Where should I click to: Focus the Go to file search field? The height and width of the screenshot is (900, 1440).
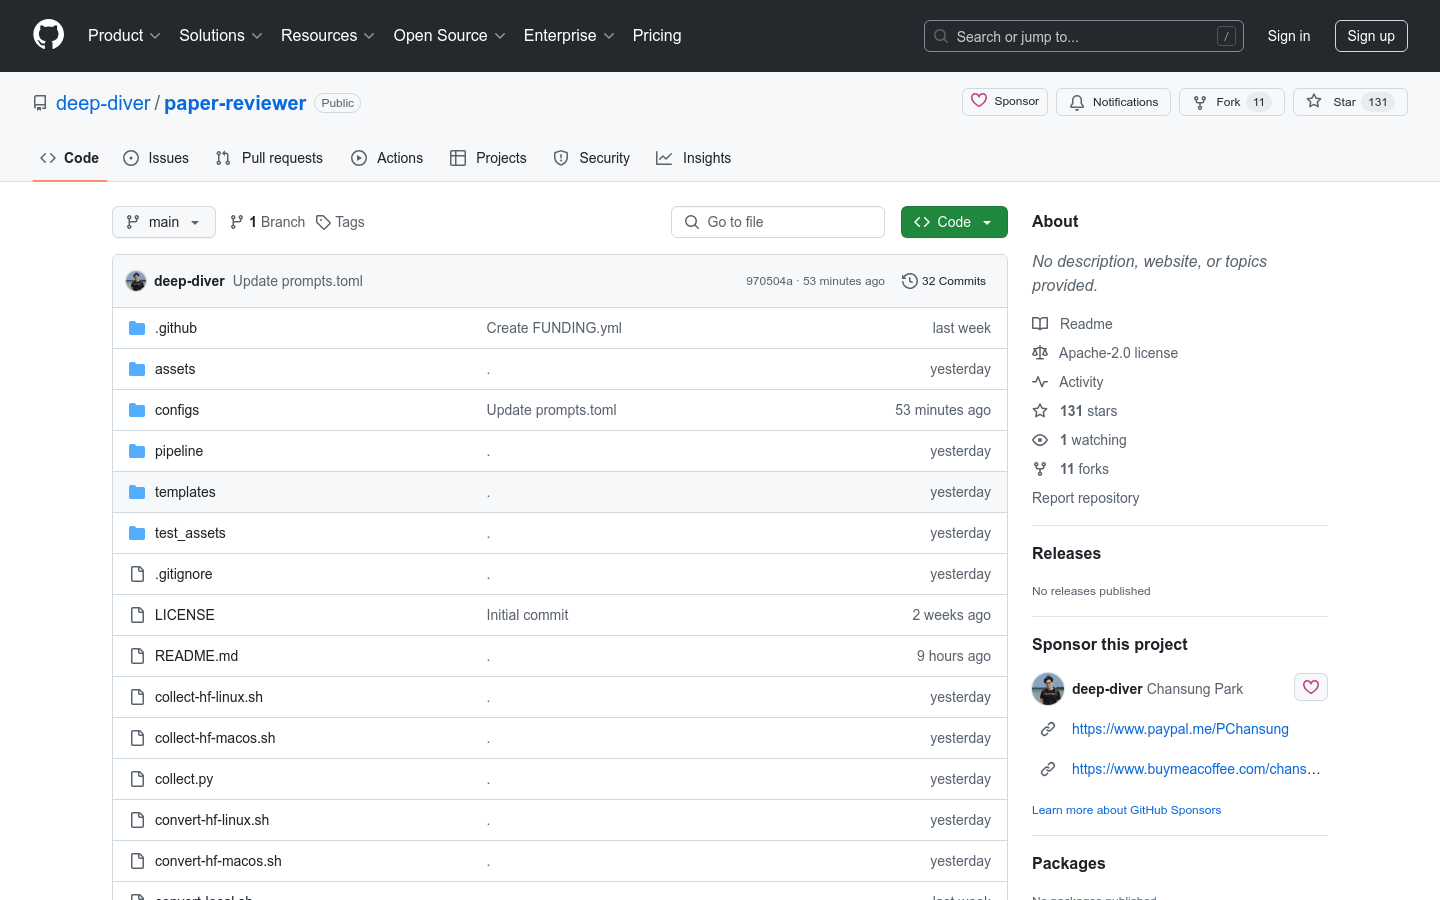(x=778, y=222)
